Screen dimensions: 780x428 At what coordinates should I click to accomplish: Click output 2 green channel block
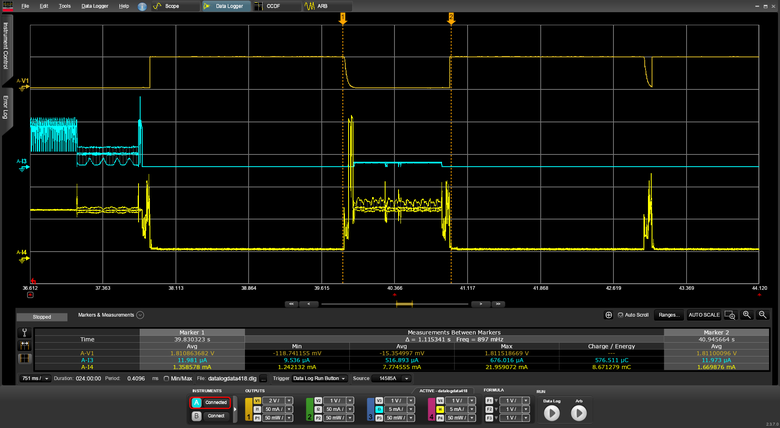[x=309, y=410]
